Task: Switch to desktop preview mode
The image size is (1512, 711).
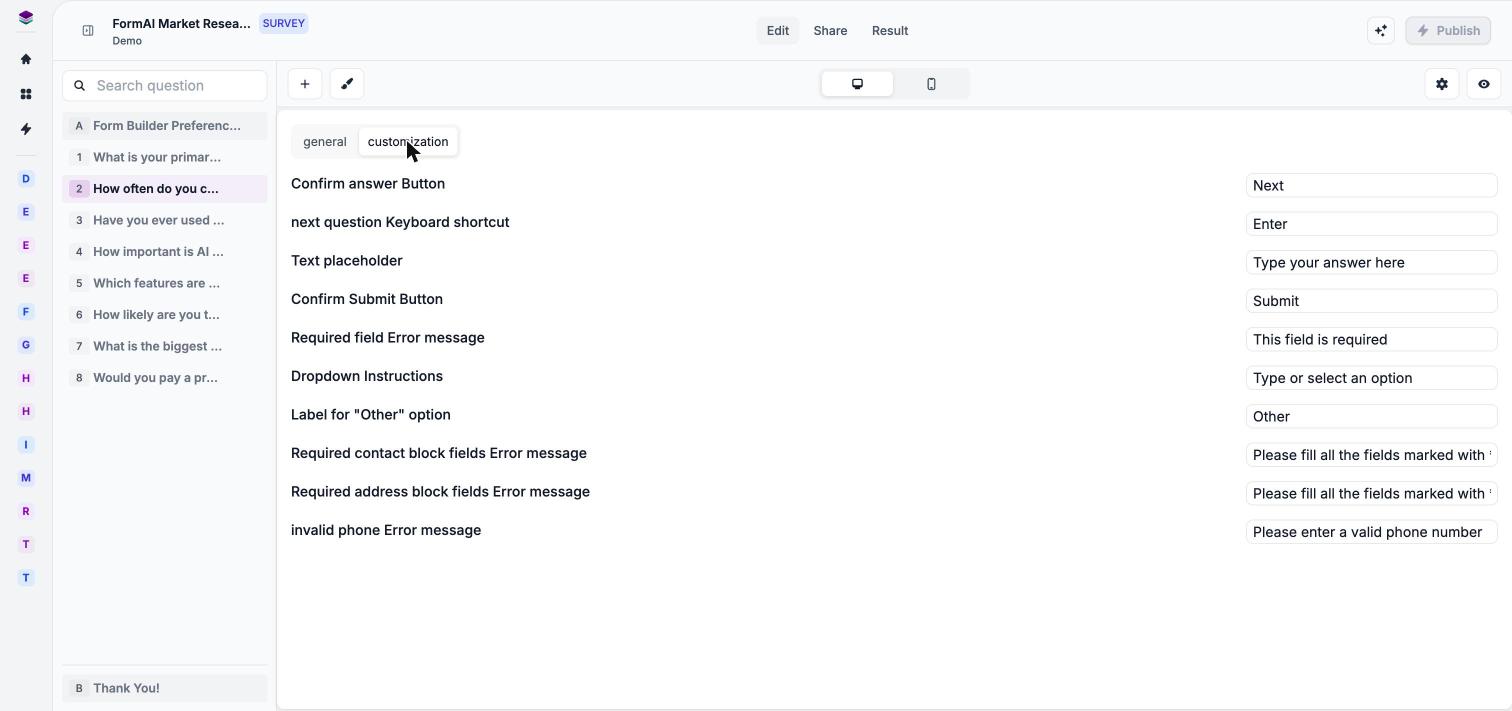Action: coord(857,84)
